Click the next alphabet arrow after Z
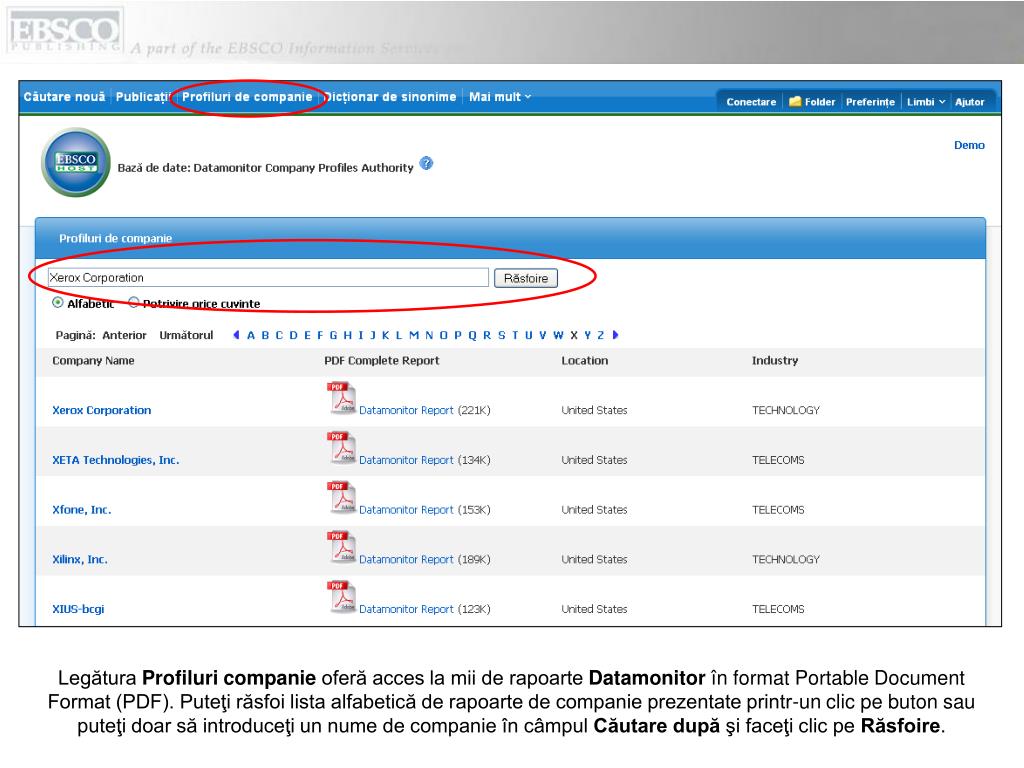This screenshot has height=768, width=1024. pyautogui.click(x=615, y=335)
